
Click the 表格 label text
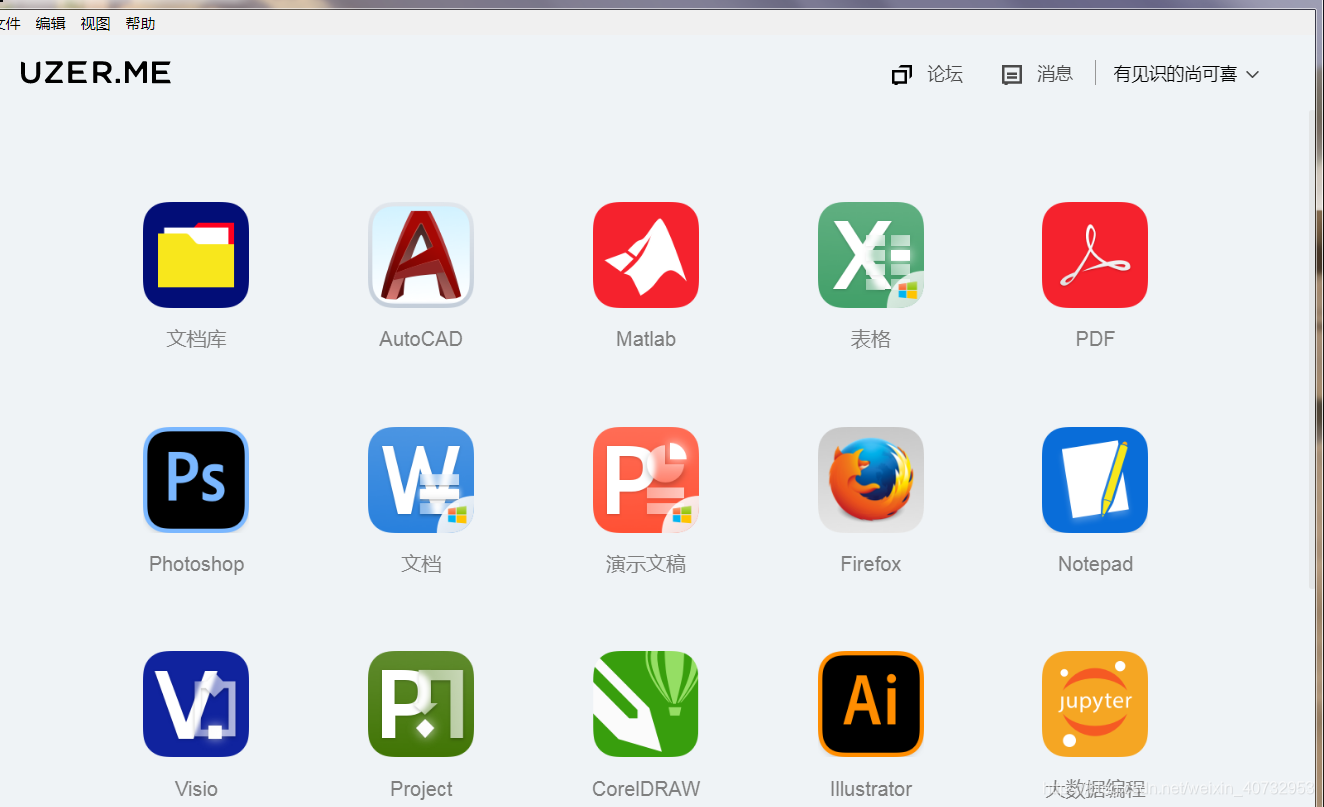click(x=871, y=339)
